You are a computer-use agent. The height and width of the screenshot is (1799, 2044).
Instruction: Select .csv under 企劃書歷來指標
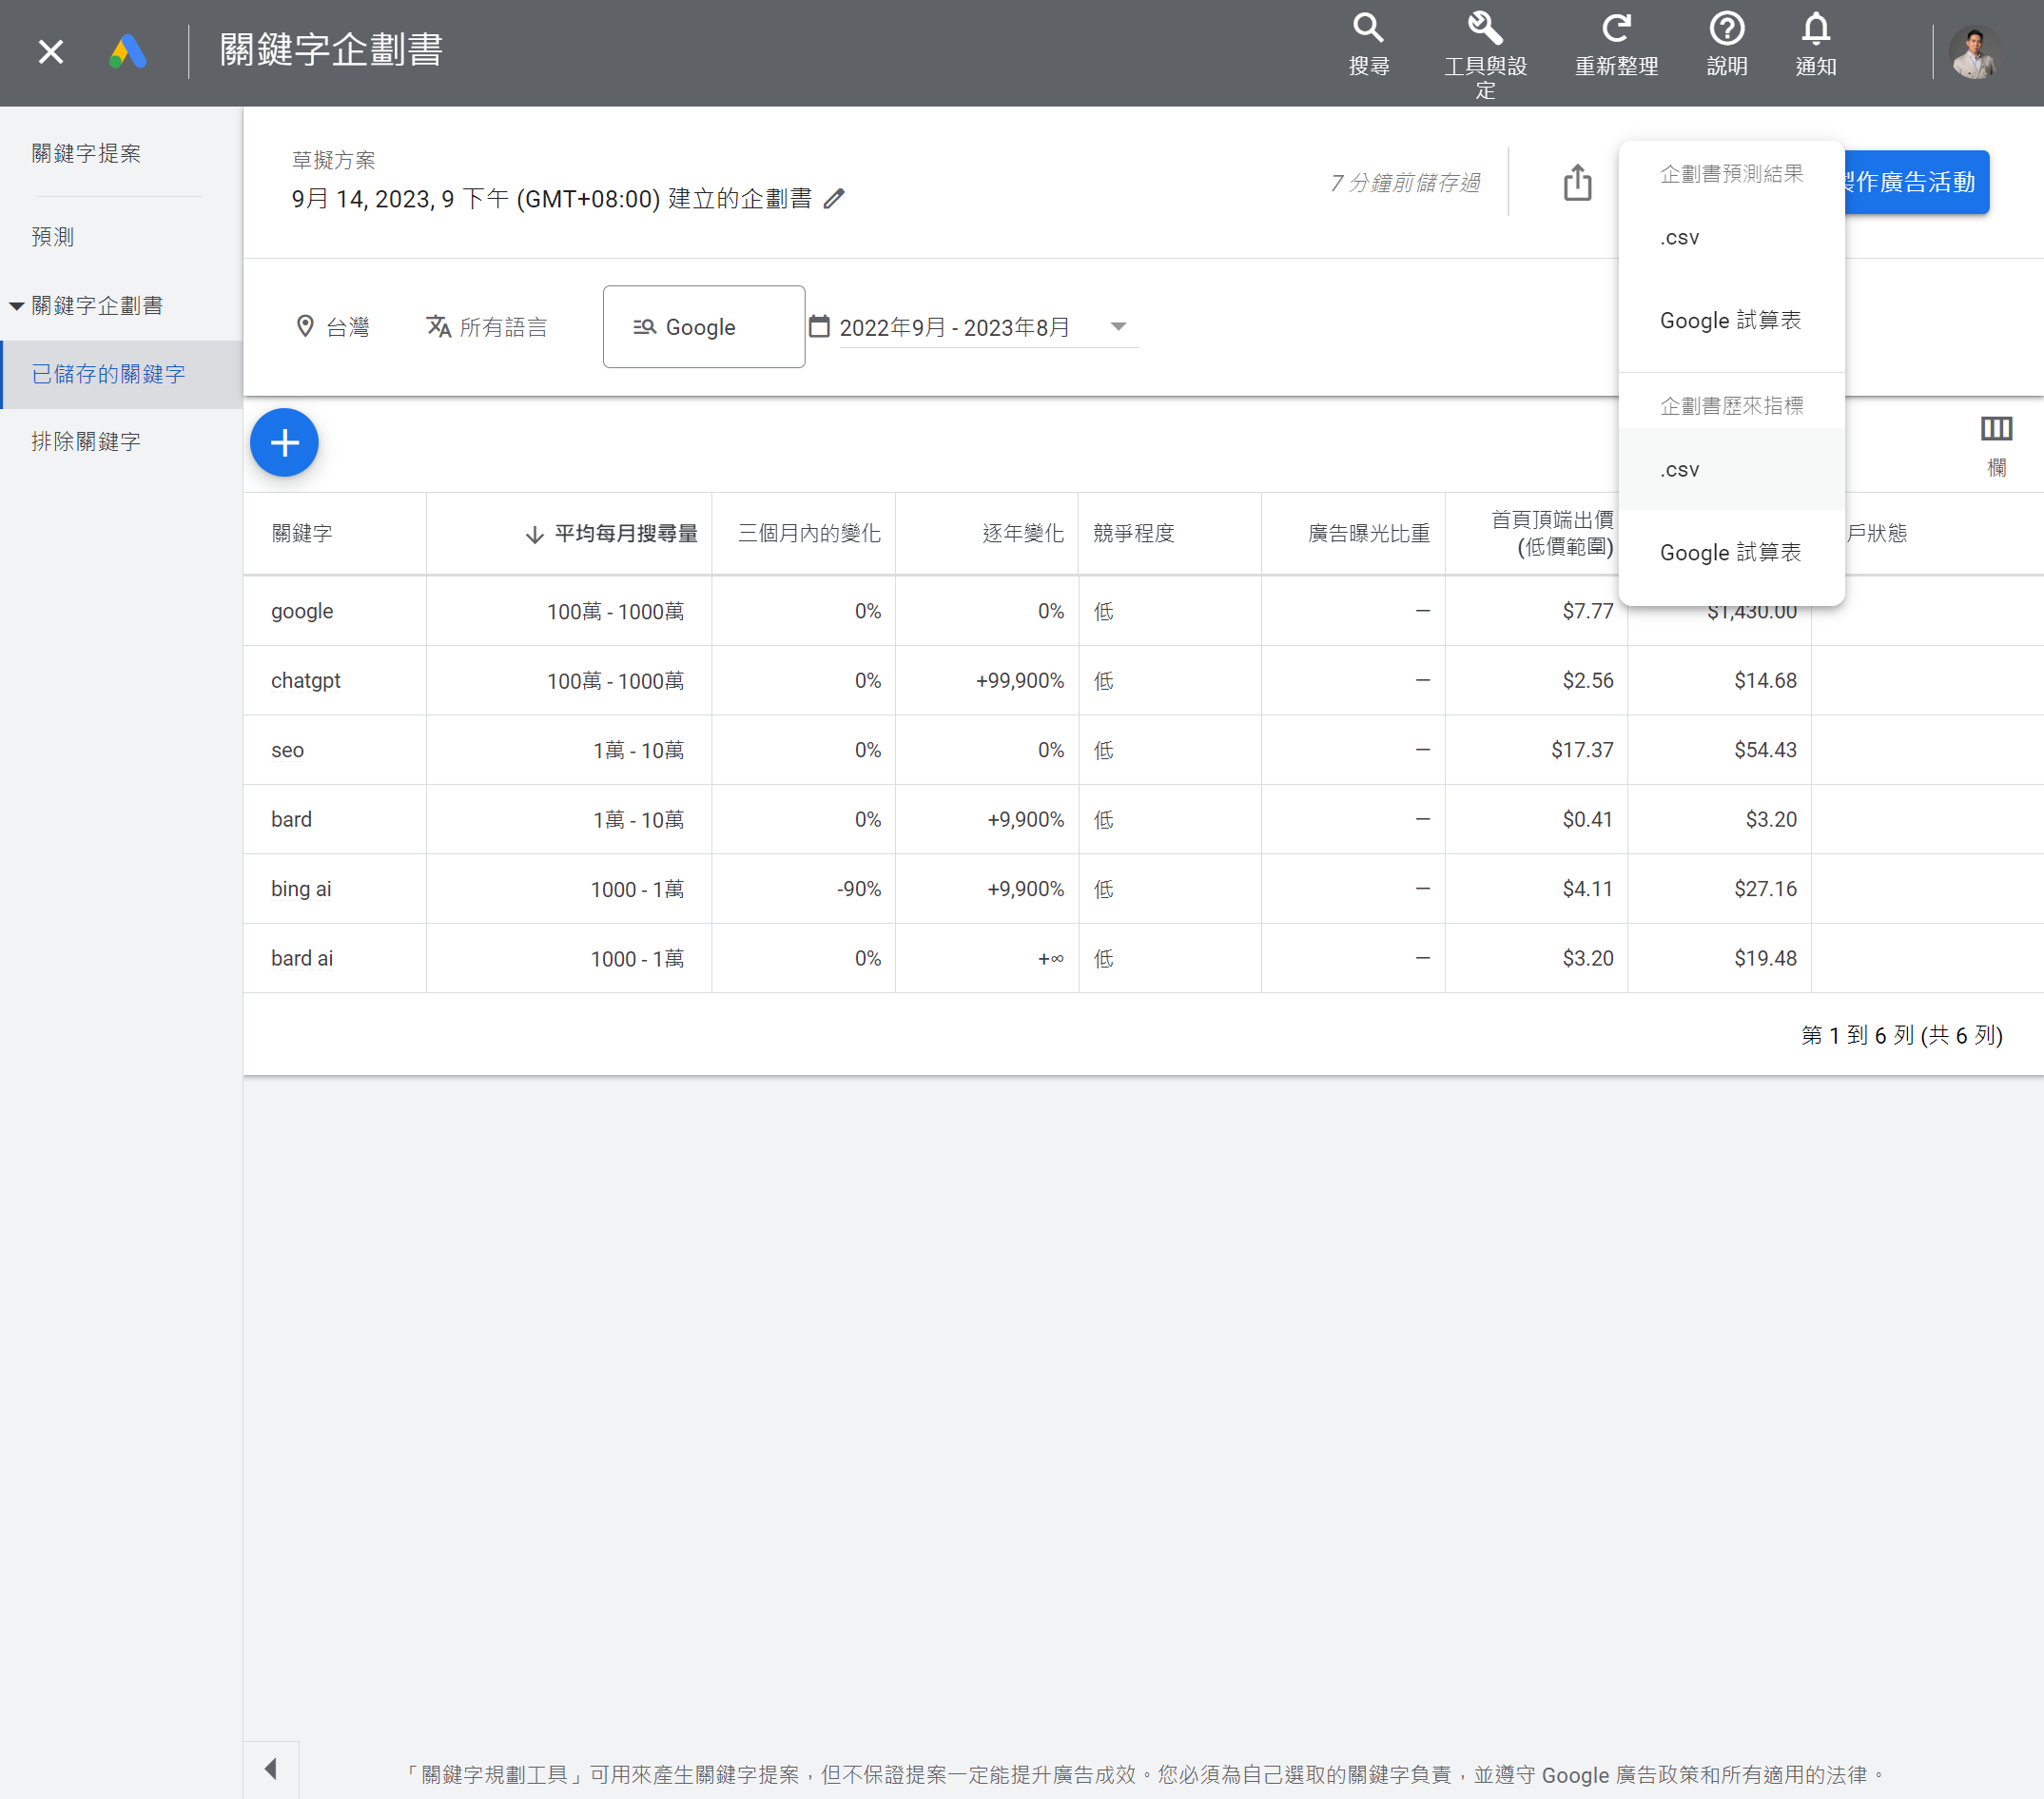pyautogui.click(x=1680, y=470)
